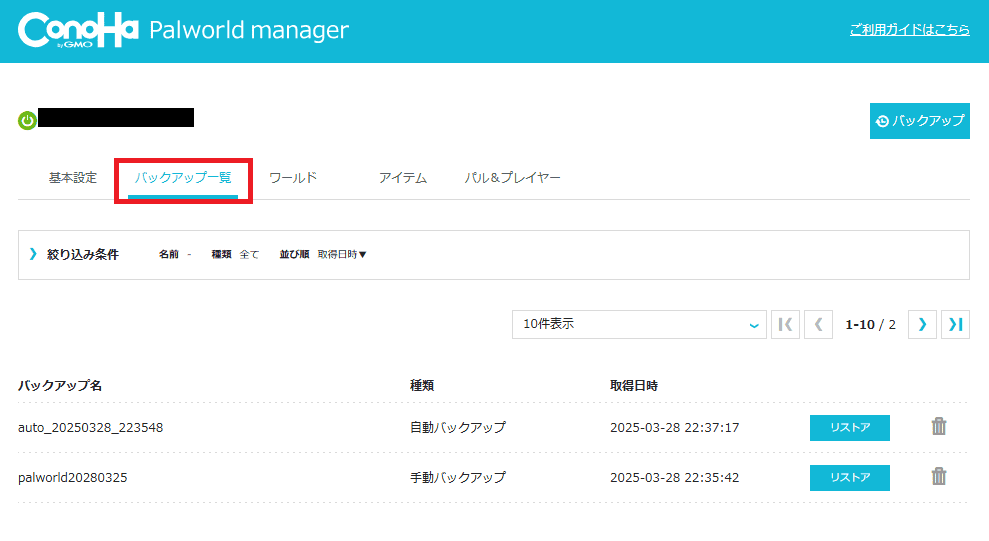Open the アイテム tab
Screen dimensions: 989x541
pos(402,178)
